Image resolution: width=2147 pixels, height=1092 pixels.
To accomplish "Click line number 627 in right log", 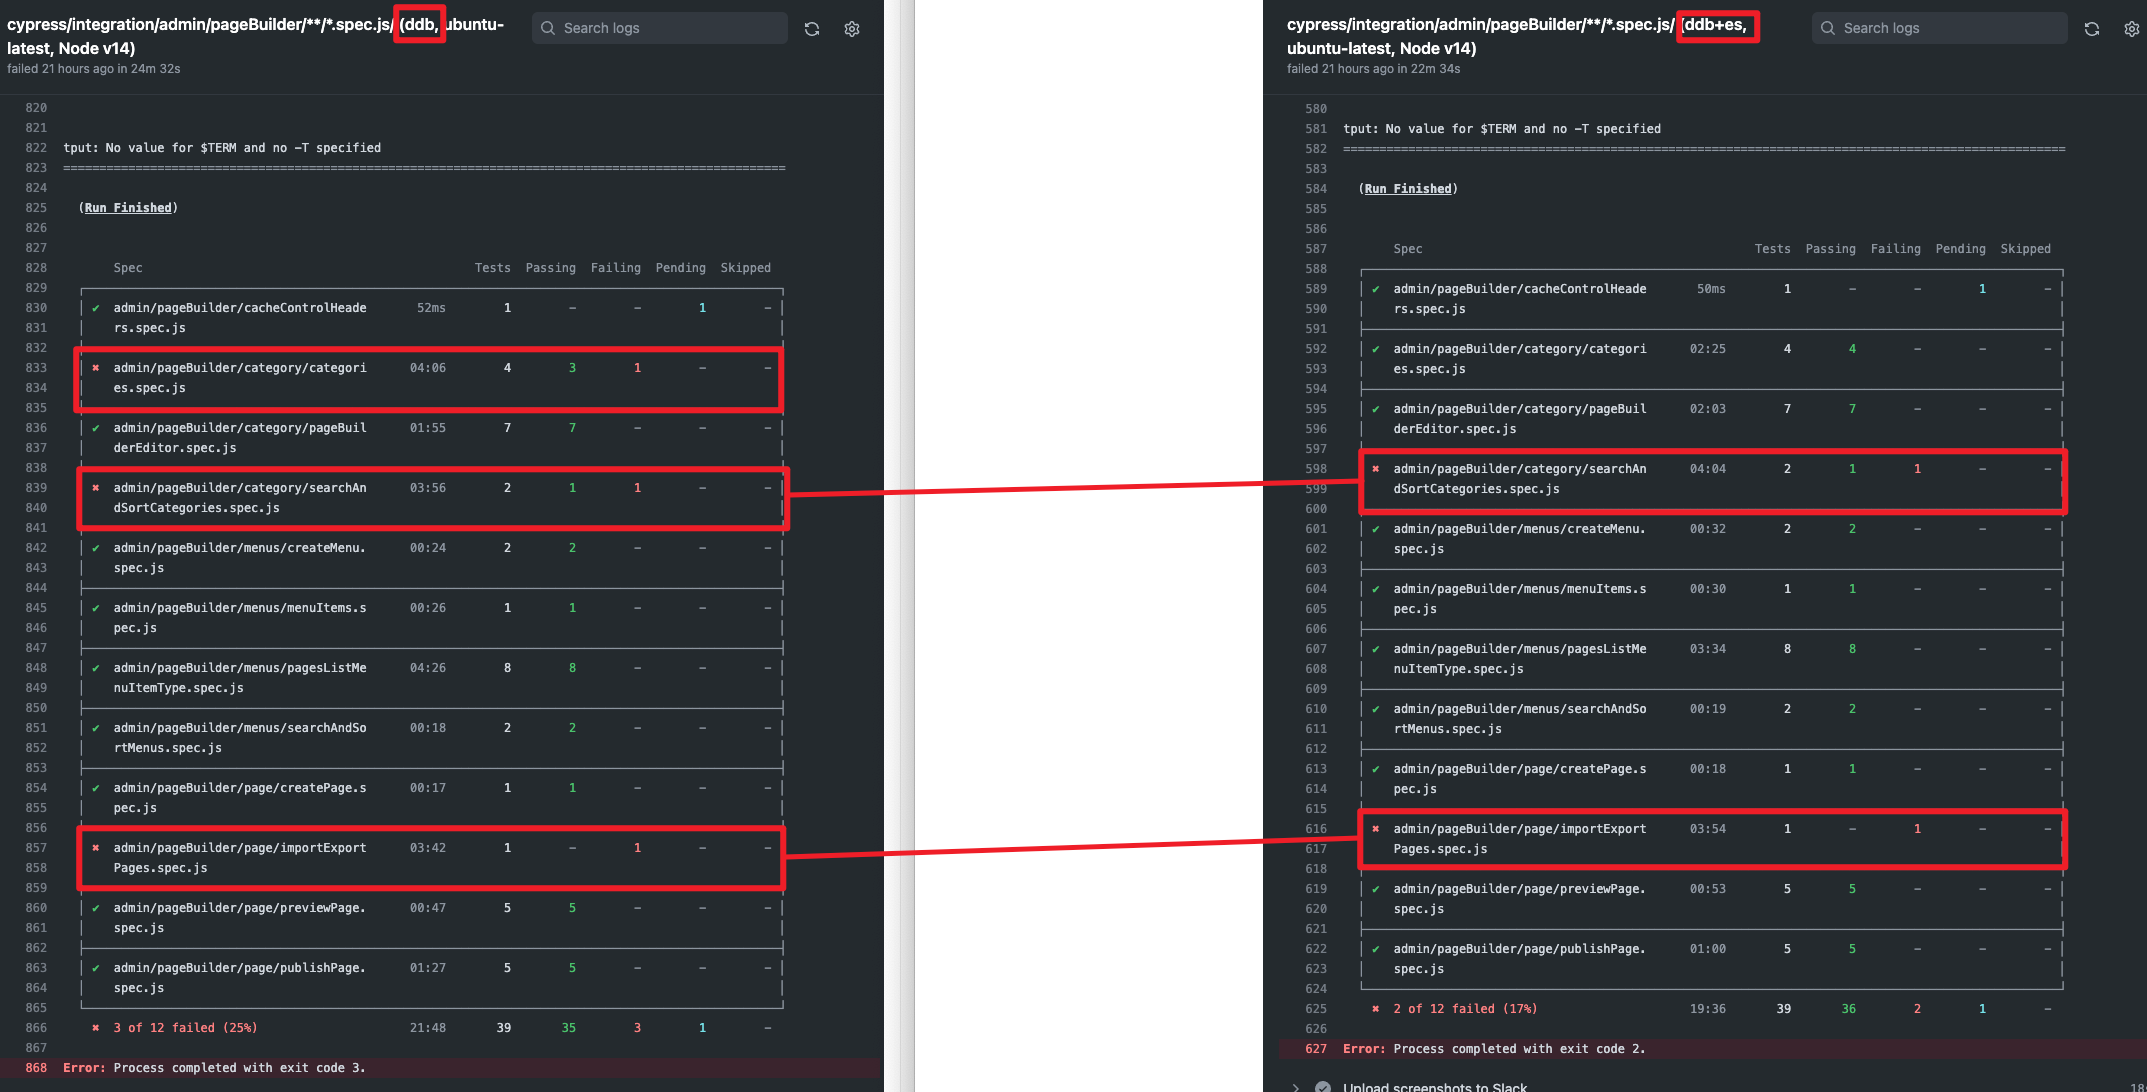I will click(1316, 1049).
